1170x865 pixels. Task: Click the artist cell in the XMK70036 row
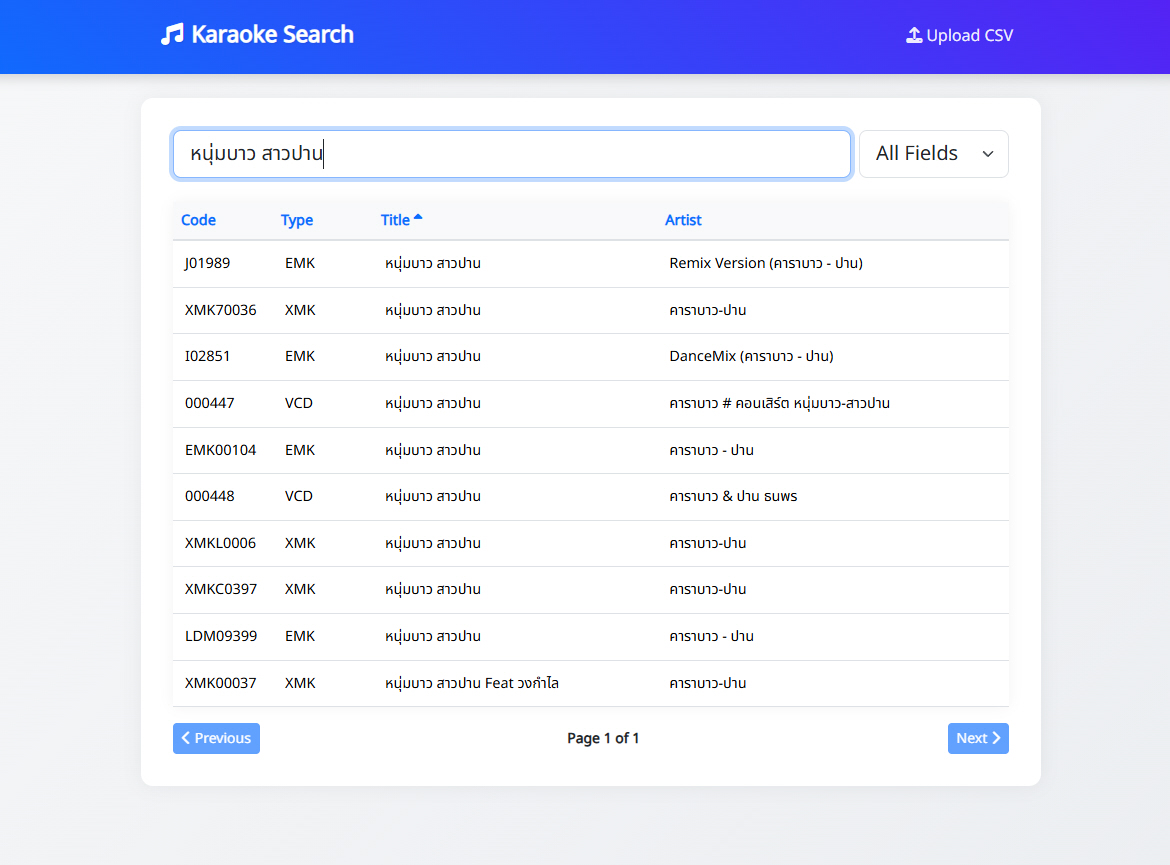click(708, 310)
